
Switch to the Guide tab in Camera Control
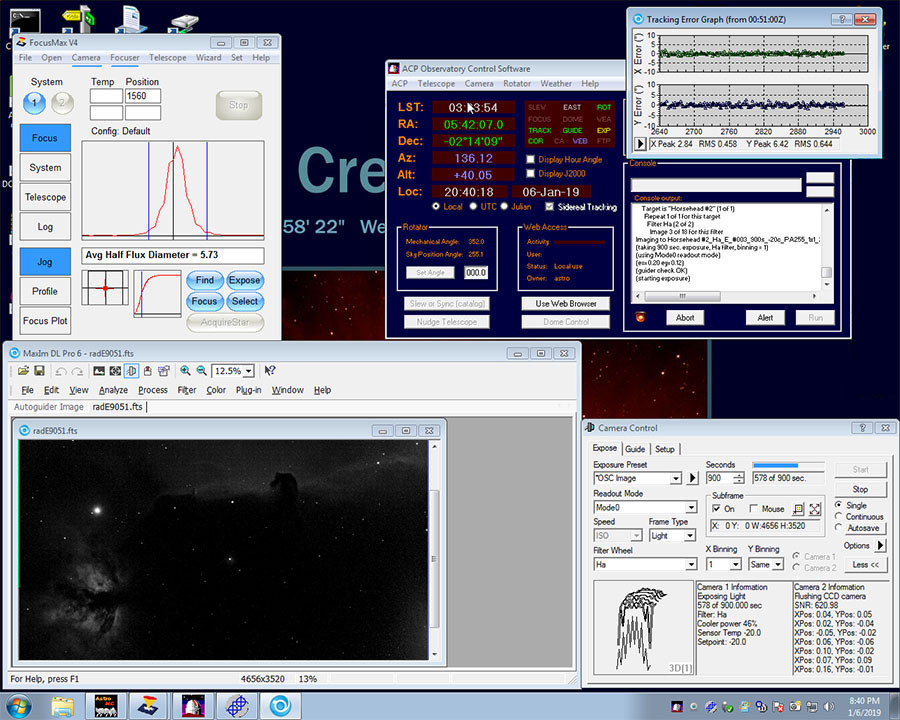635,449
